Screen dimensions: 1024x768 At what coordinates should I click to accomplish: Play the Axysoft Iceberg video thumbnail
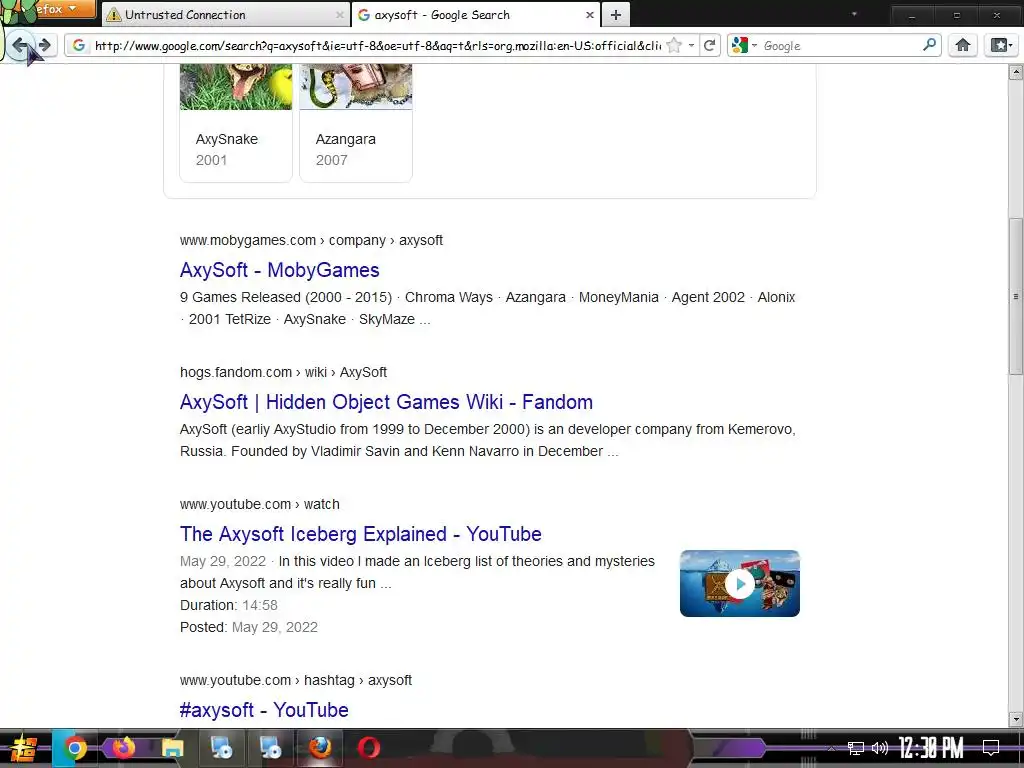739,583
